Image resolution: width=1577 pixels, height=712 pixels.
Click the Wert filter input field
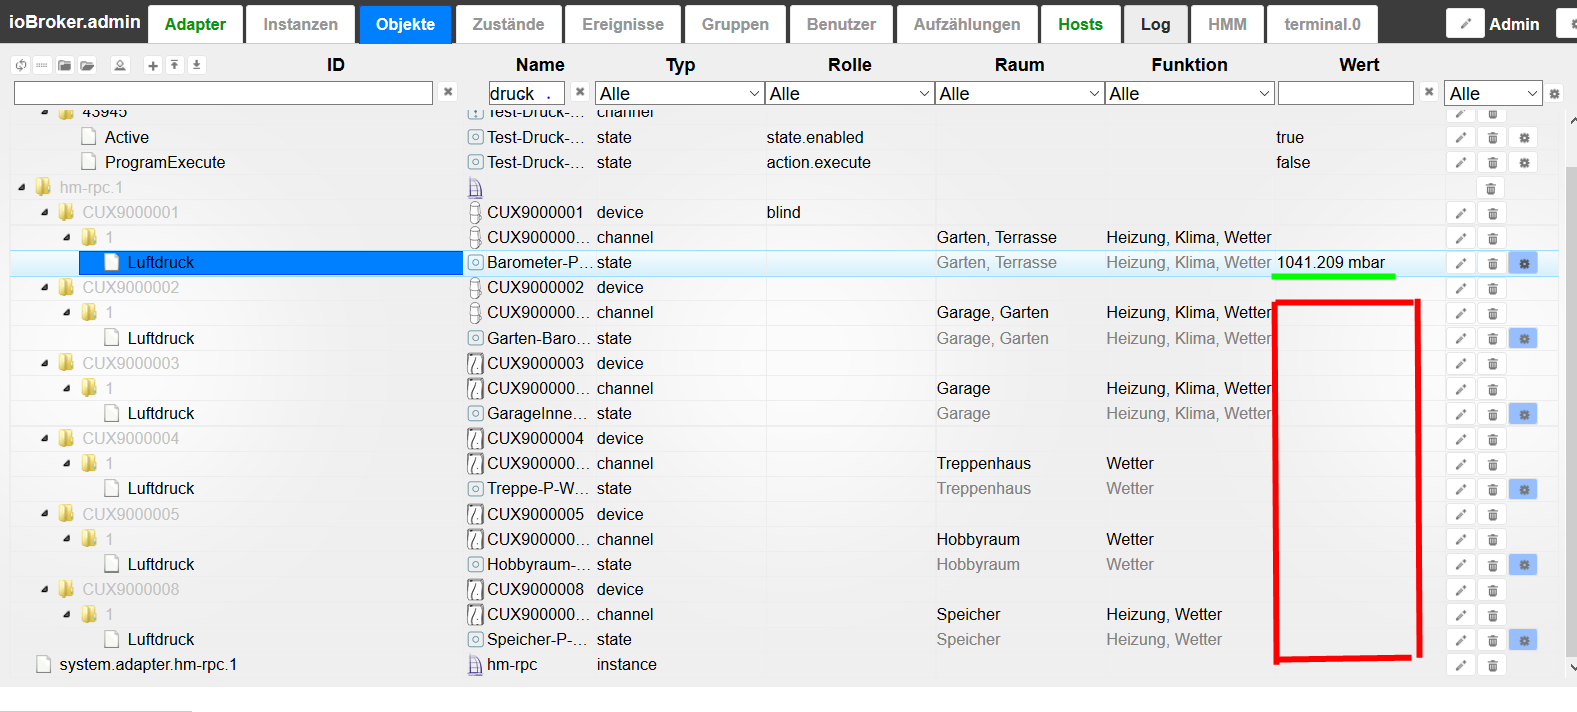point(1345,93)
